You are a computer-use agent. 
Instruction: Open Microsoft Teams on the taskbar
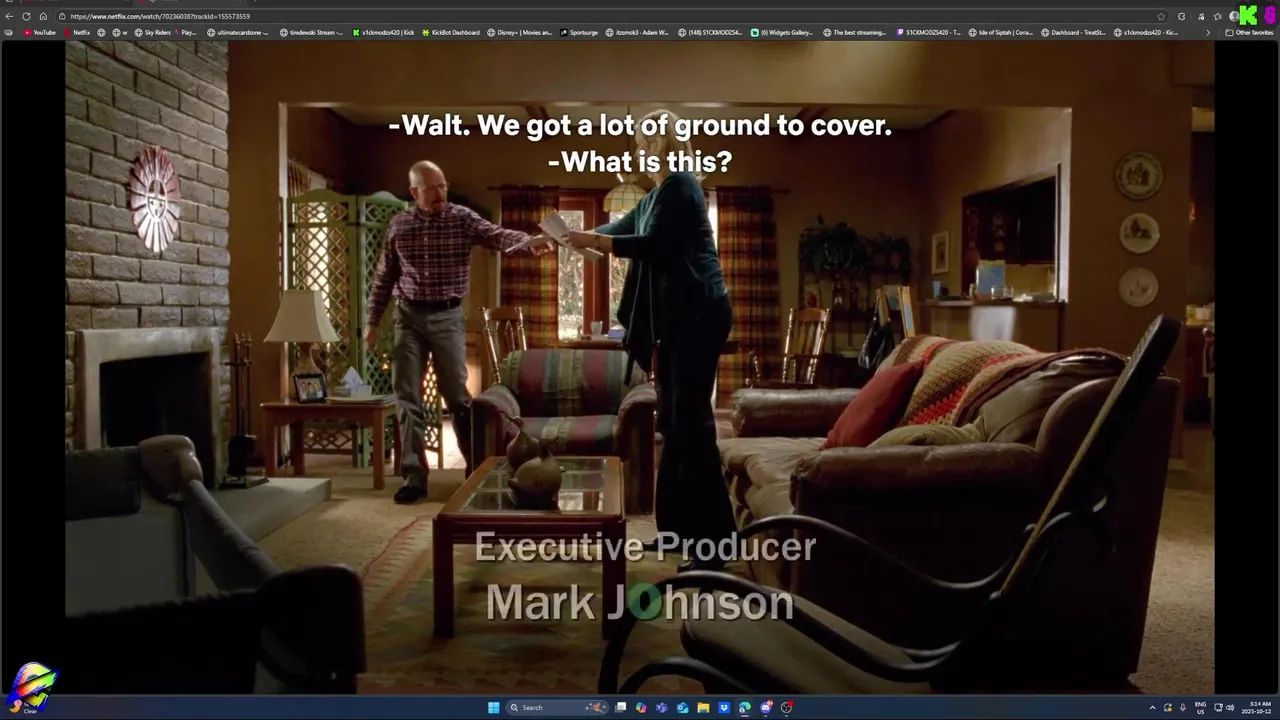pyautogui.click(x=662, y=707)
